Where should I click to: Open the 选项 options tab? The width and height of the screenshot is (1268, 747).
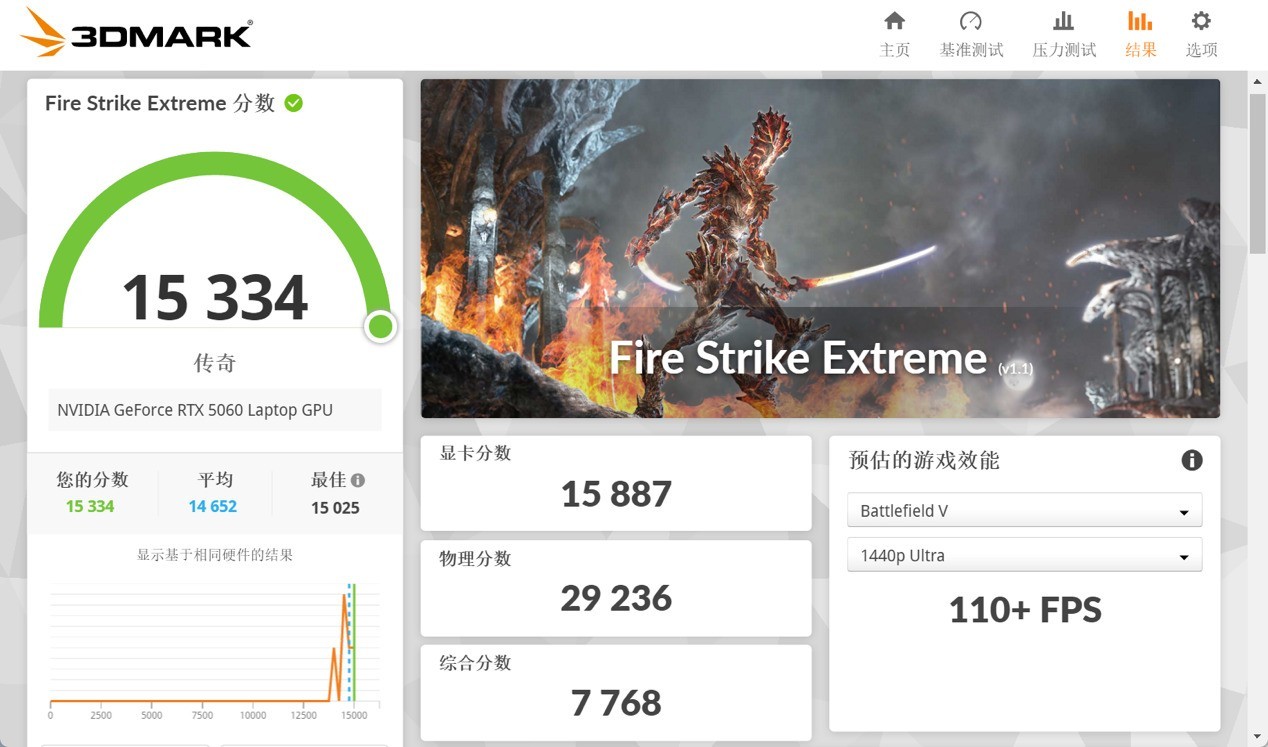(1201, 35)
